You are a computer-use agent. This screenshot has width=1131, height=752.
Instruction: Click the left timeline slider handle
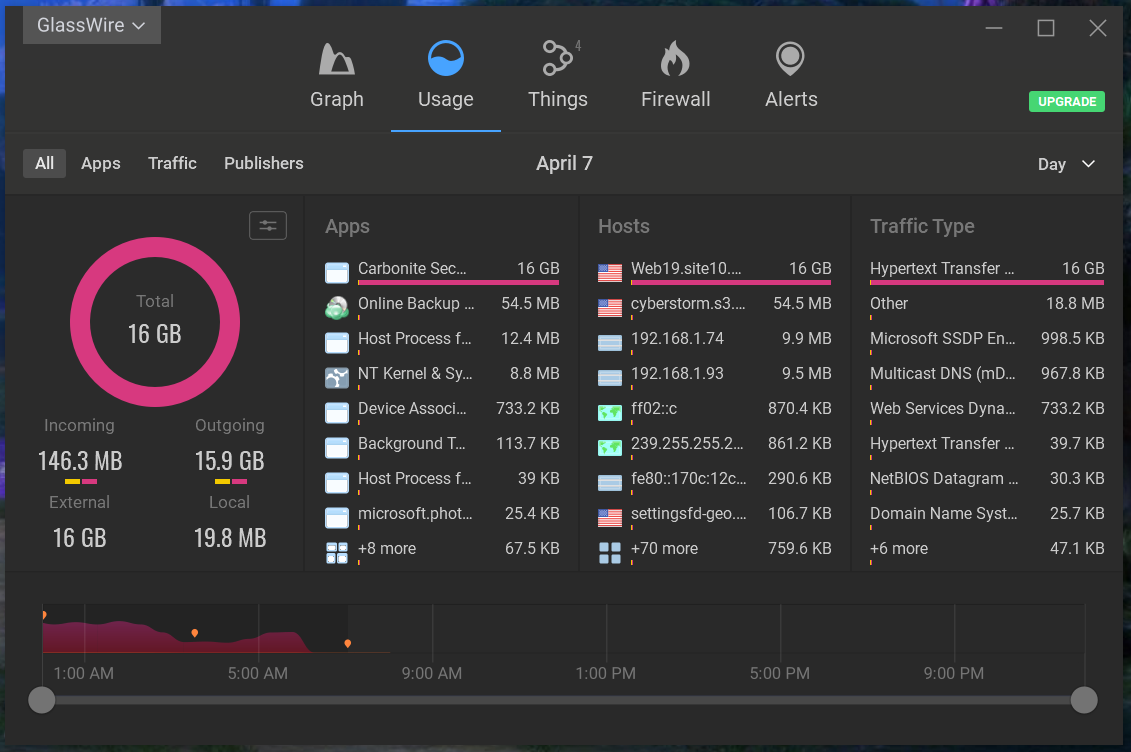pyautogui.click(x=42, y=700)
